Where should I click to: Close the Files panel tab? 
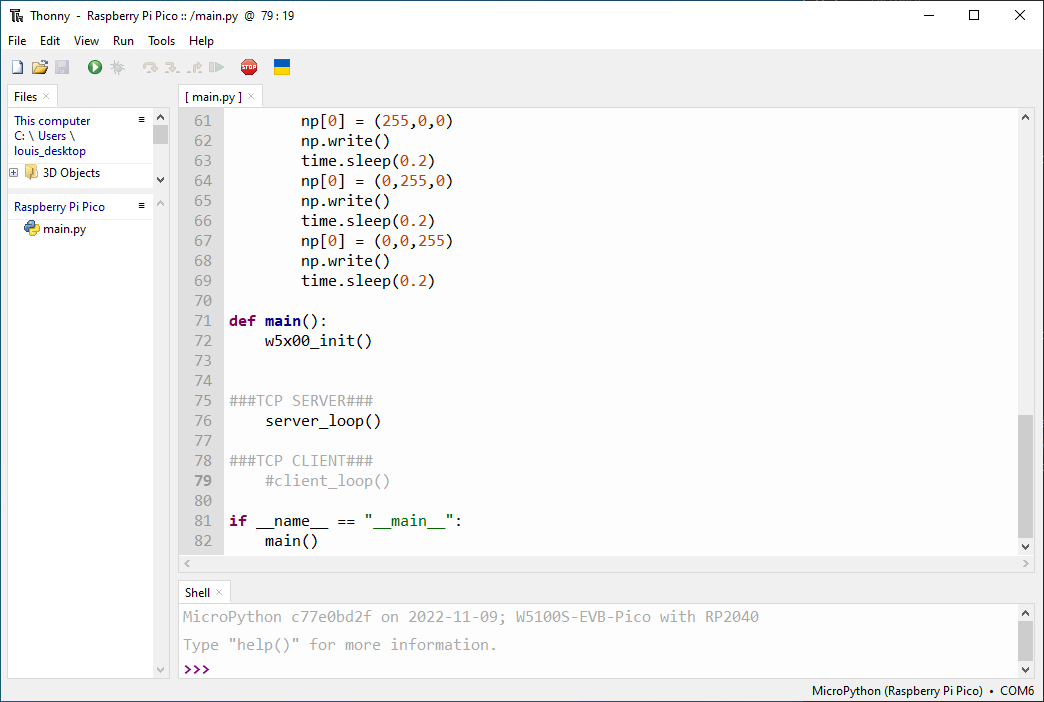(x=46, y=96)
